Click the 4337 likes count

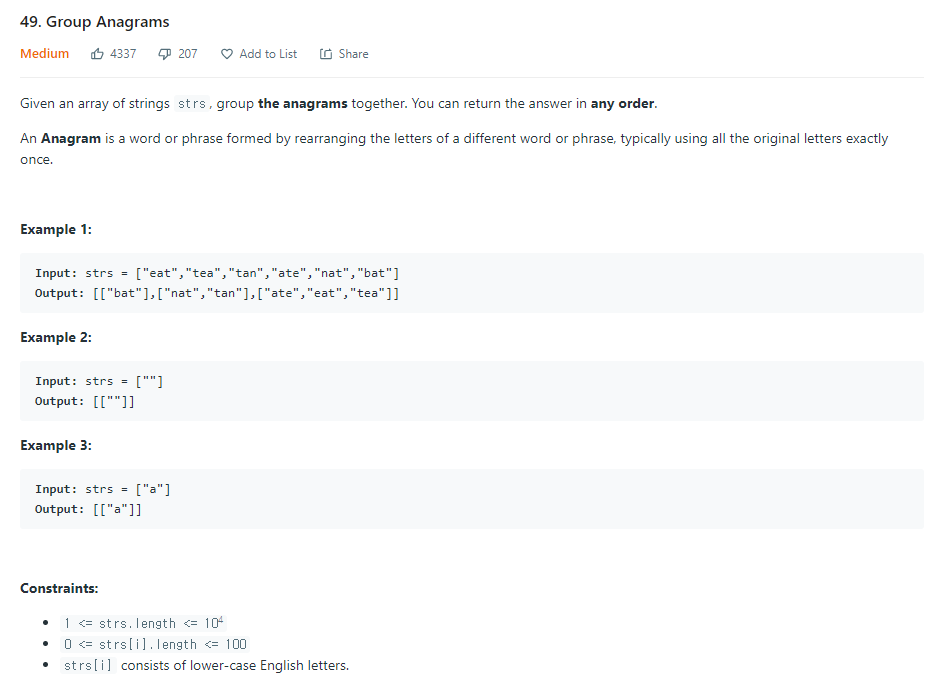click(123, 54)
